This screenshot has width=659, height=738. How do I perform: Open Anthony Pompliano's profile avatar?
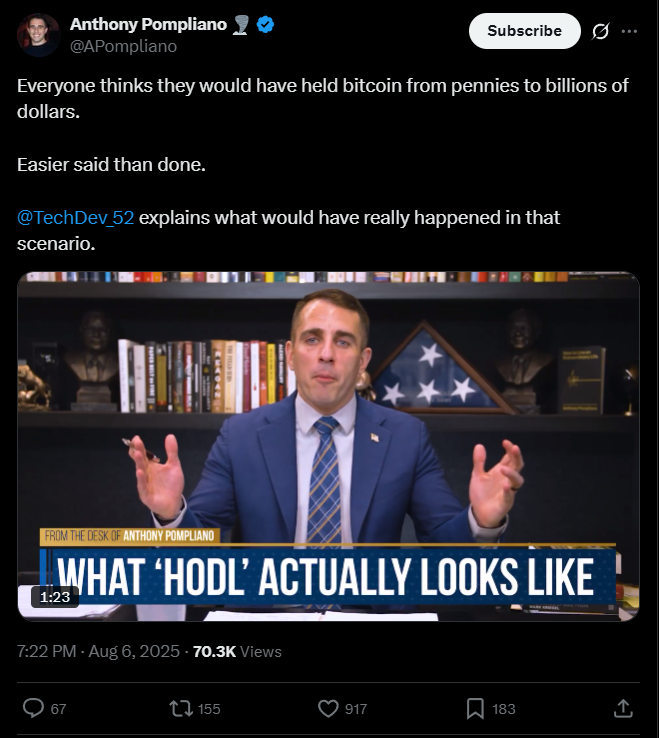38,35
